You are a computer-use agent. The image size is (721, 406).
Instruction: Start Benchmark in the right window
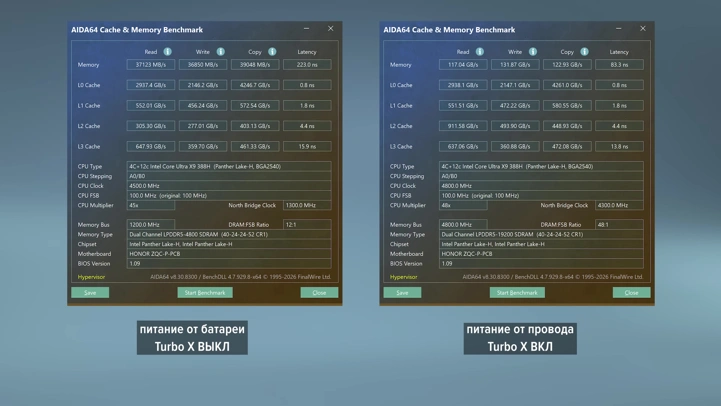pos(517,292)
